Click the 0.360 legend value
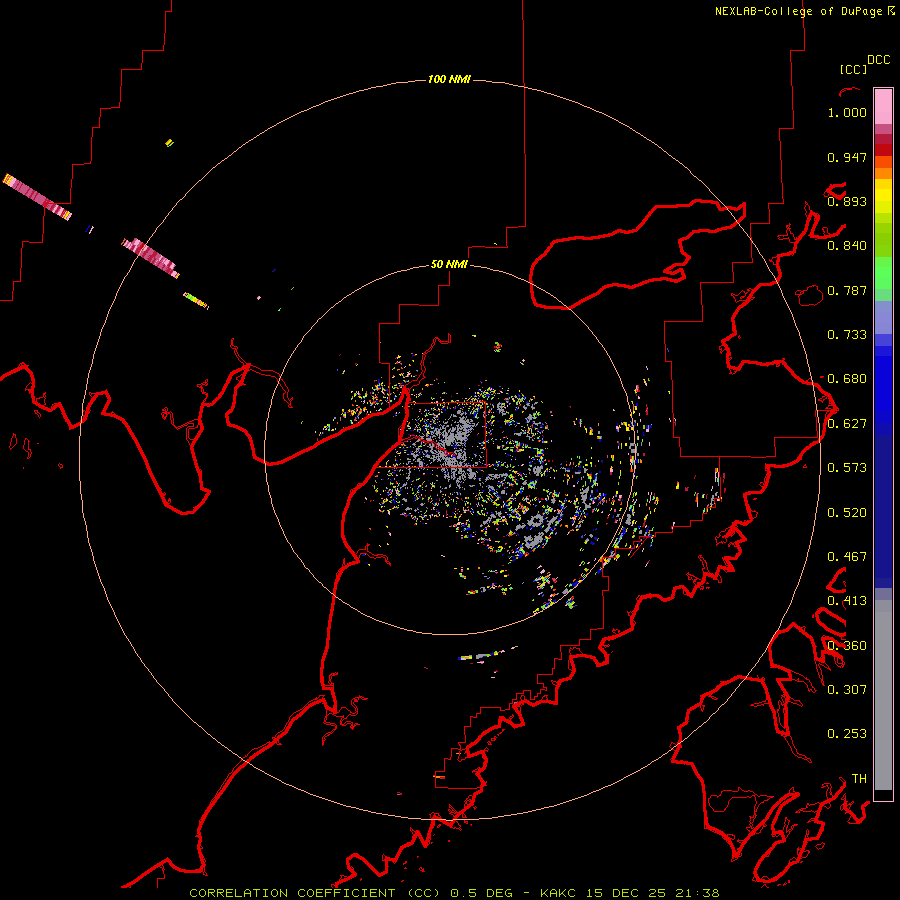900x900 pixels. point(847,646)
